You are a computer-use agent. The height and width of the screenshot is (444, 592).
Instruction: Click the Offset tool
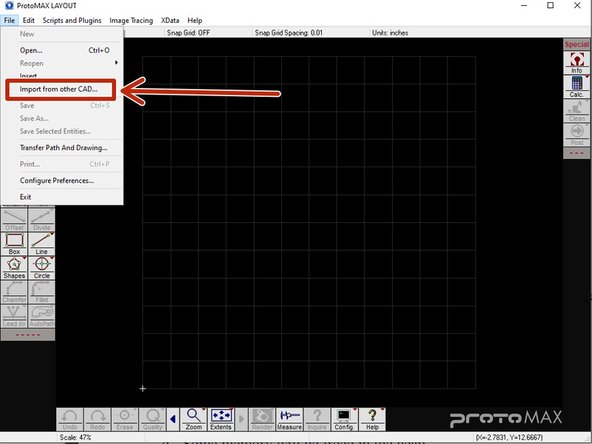14,220
